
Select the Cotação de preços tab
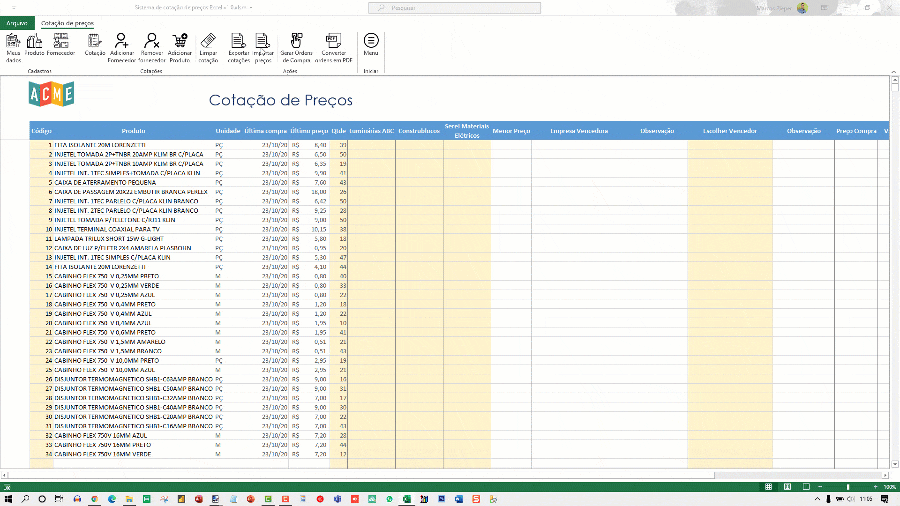[x=67, y=23]
